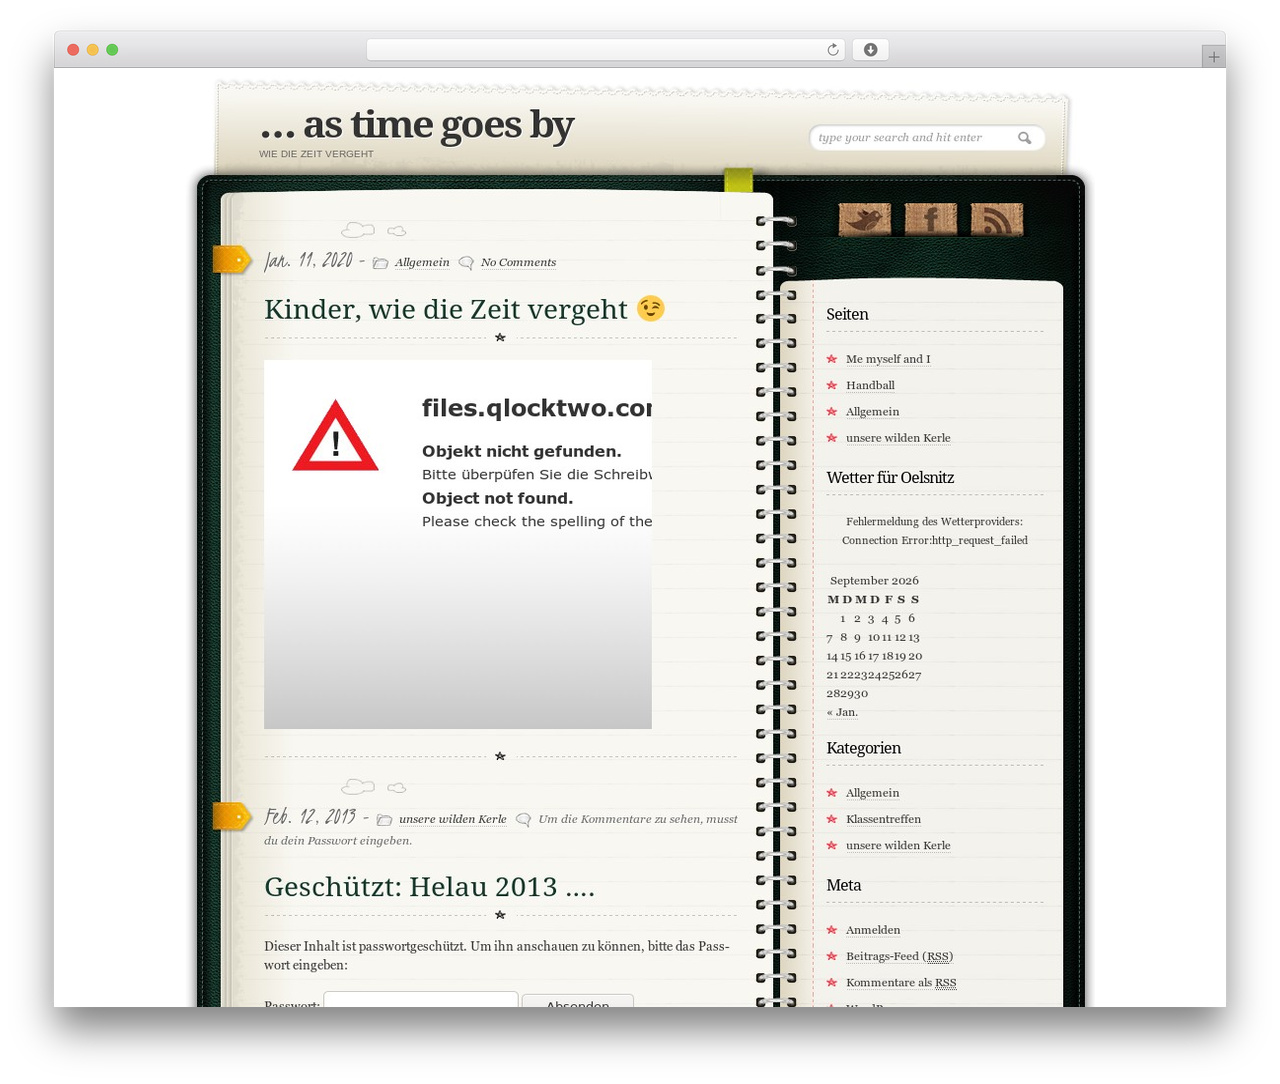The height and width of the screenshot is (1084, 1280).
Task: Open 'Kommentare als RSS' link
Action: [901, 982]
